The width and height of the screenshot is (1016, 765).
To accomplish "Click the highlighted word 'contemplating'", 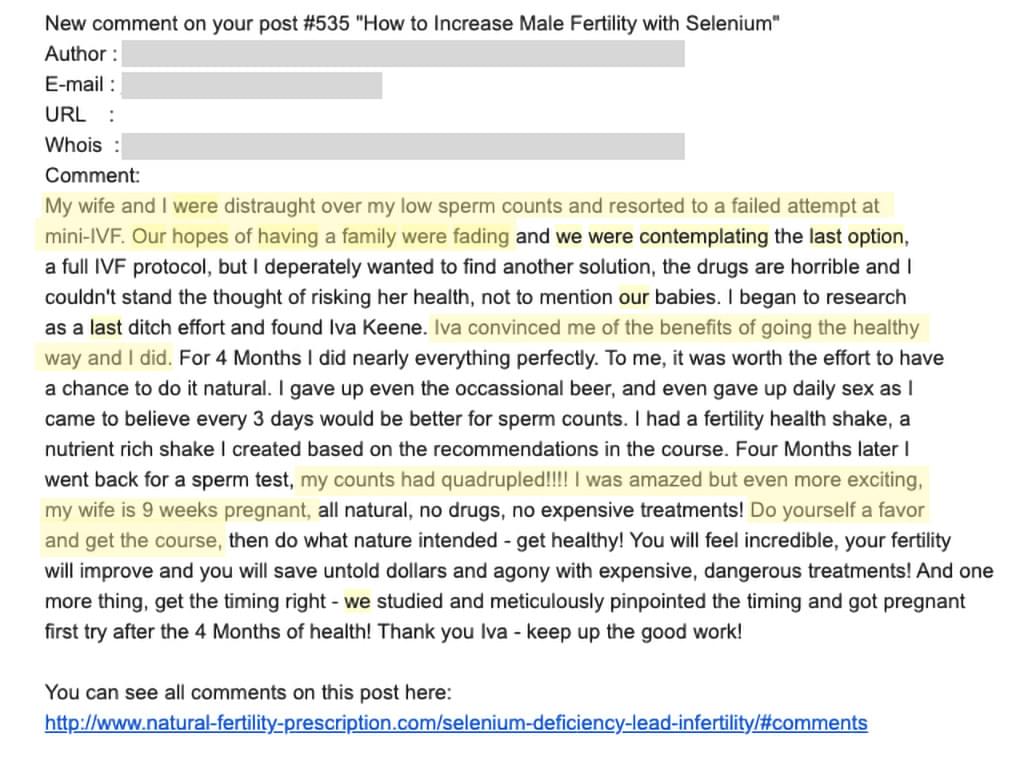I will coord(704,236).
